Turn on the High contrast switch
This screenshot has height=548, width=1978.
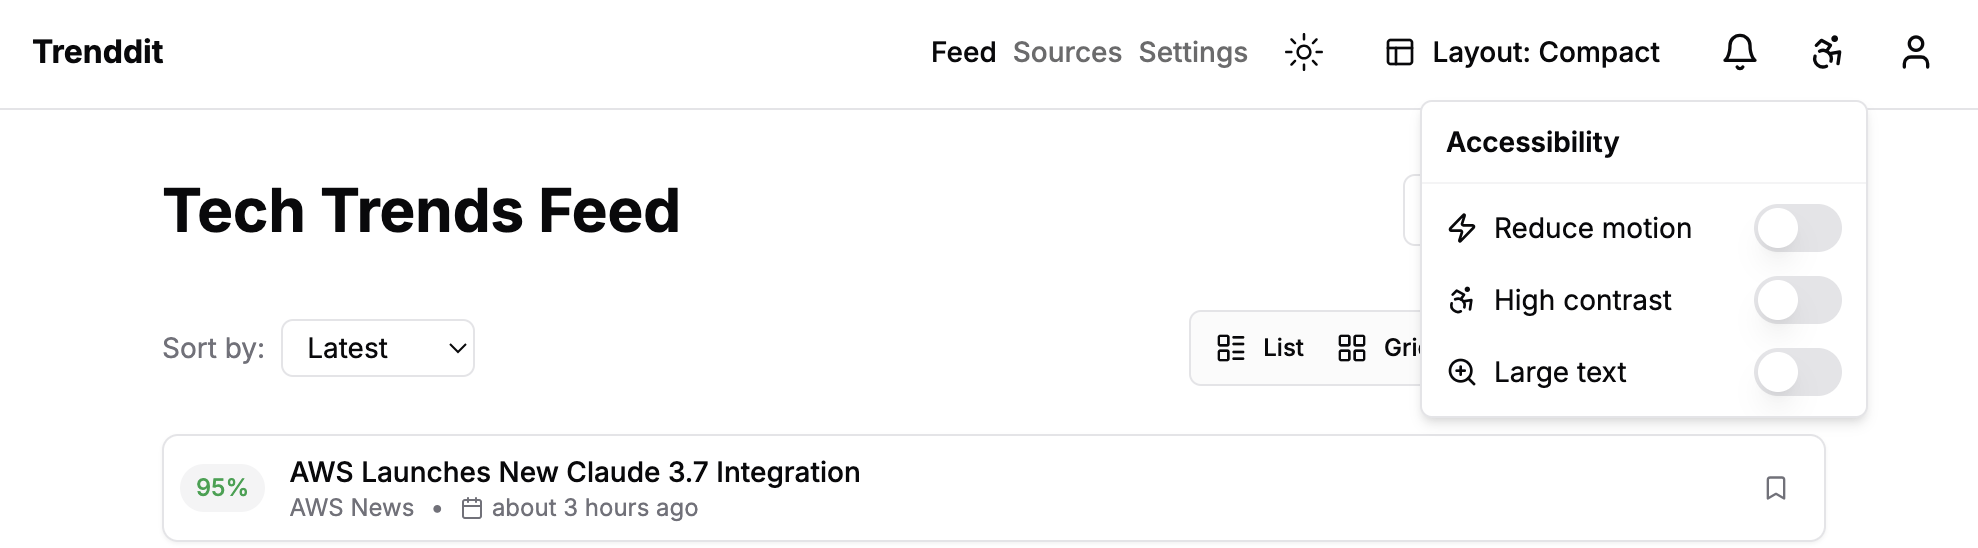[x=1797, y=300]
